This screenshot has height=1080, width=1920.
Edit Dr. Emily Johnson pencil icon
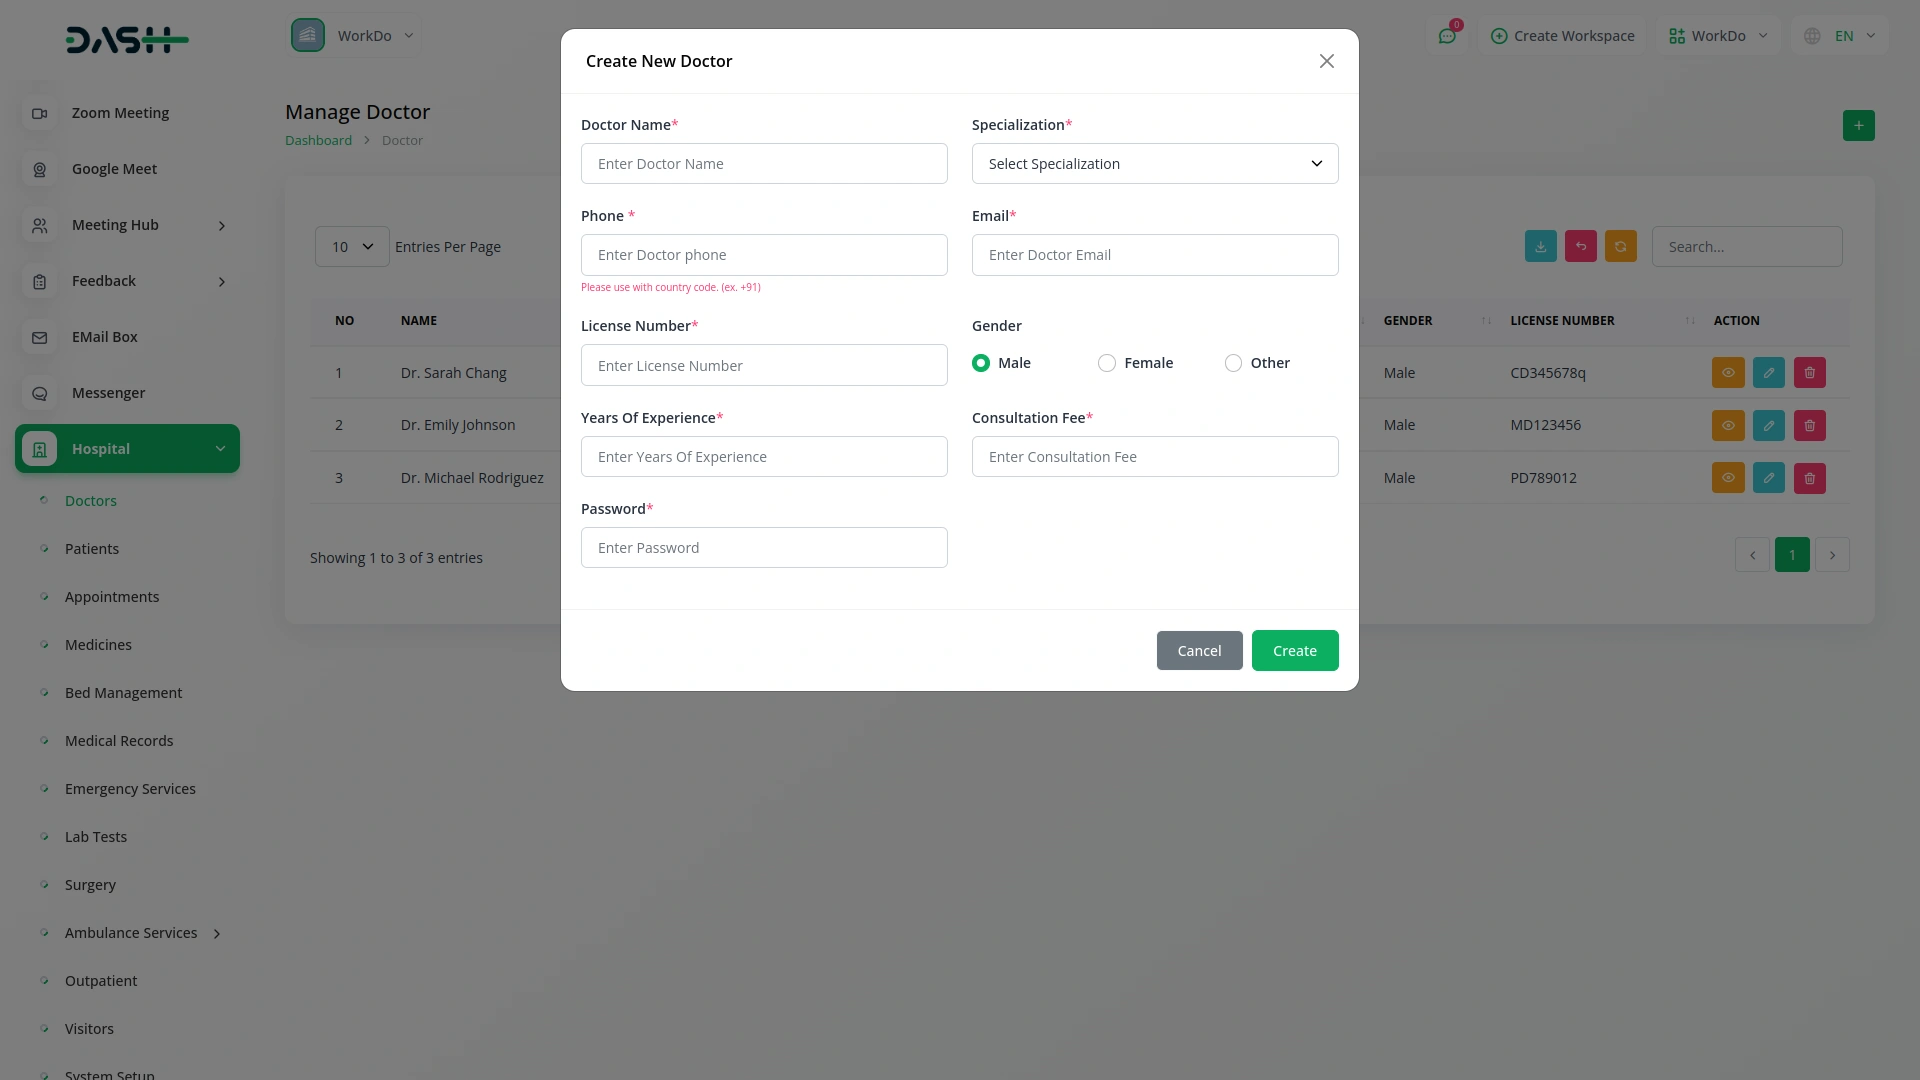tap(1768, 426)
